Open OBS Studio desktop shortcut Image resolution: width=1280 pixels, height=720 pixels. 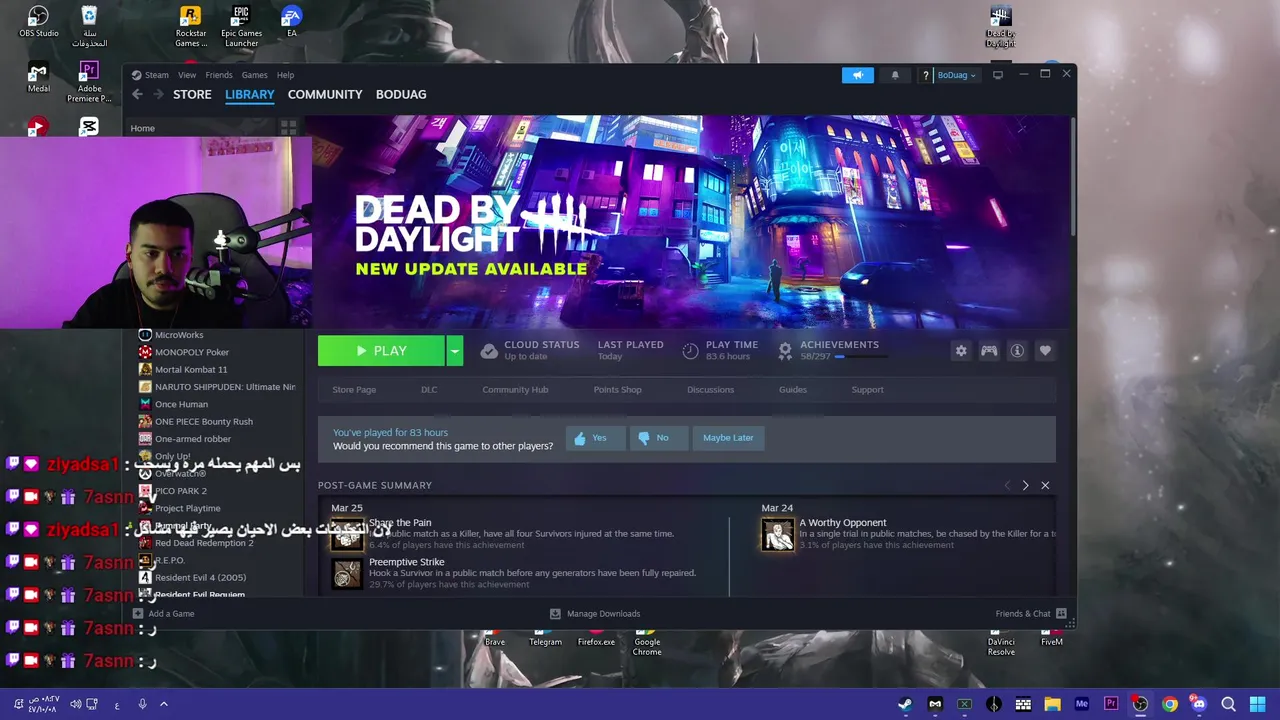click(x=38, y=22)
